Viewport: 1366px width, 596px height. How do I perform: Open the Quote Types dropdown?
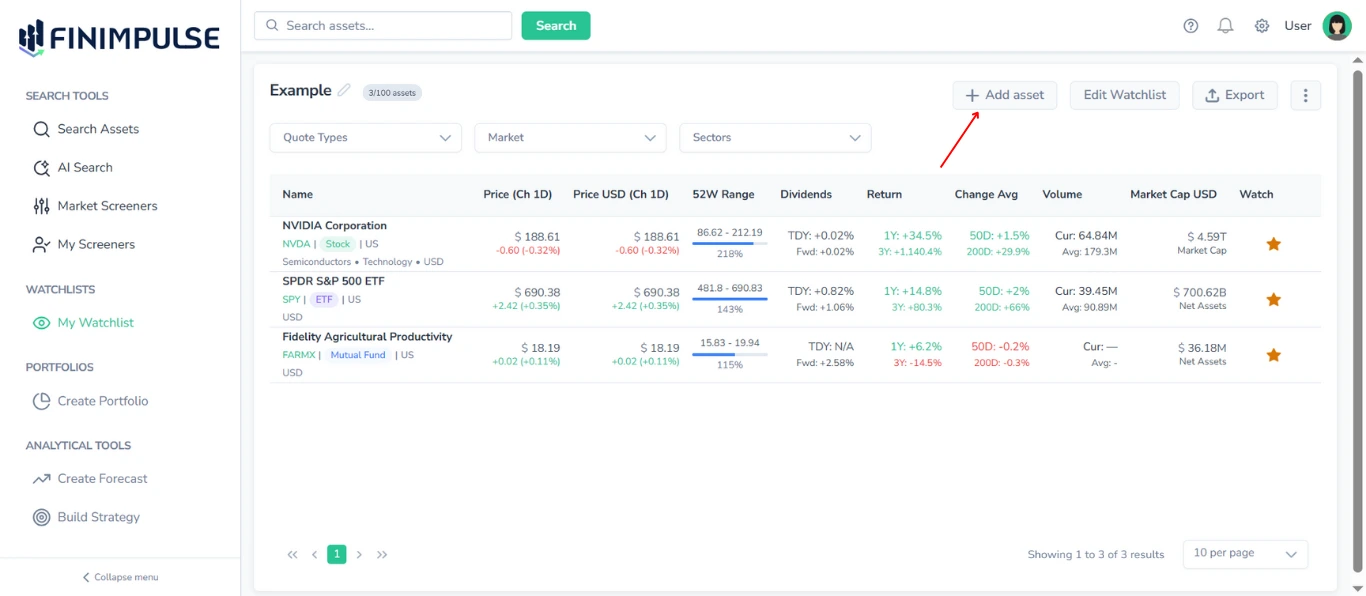pyautogui.click(x=365, y=137)
